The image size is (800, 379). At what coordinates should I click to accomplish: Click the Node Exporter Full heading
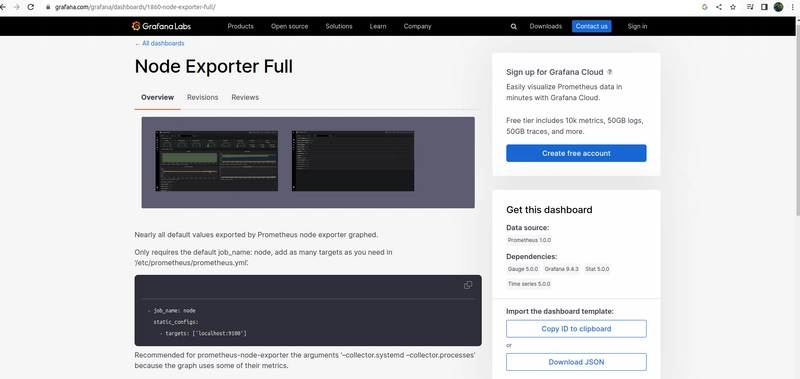click(x=213, y=67)
